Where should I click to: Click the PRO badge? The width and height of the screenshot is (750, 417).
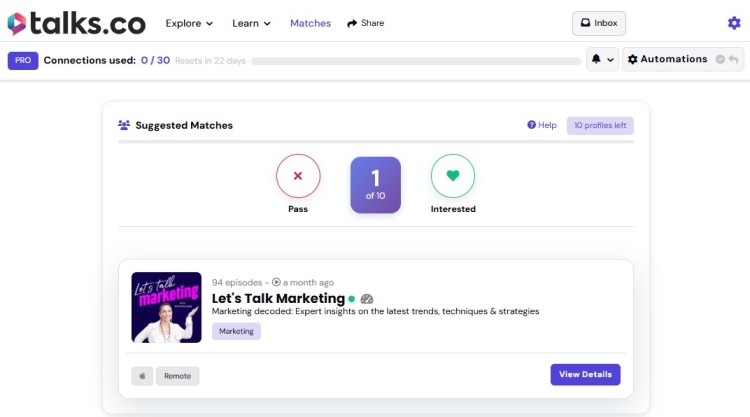click(23, 60)
